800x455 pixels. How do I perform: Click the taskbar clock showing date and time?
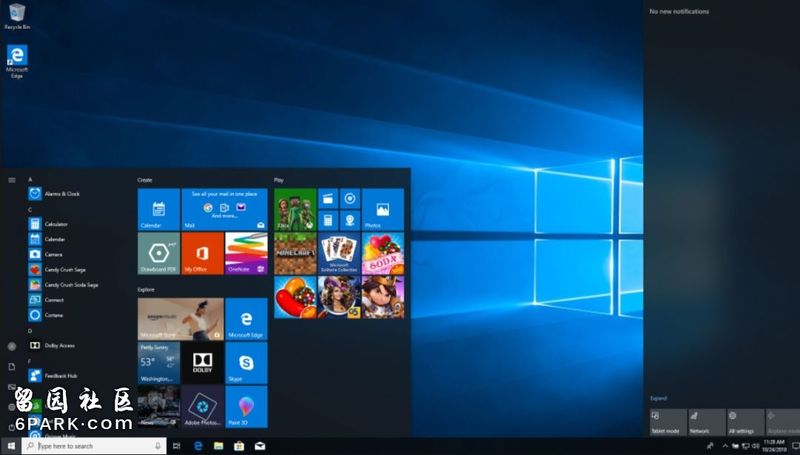(774, 446)
